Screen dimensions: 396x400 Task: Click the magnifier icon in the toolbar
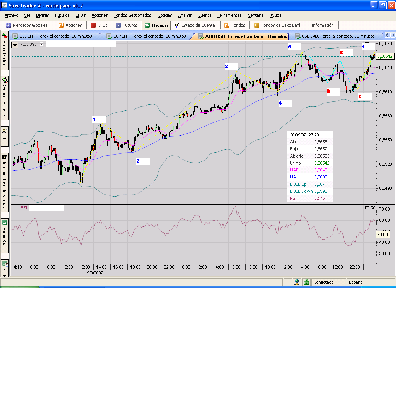pos(227,25)
